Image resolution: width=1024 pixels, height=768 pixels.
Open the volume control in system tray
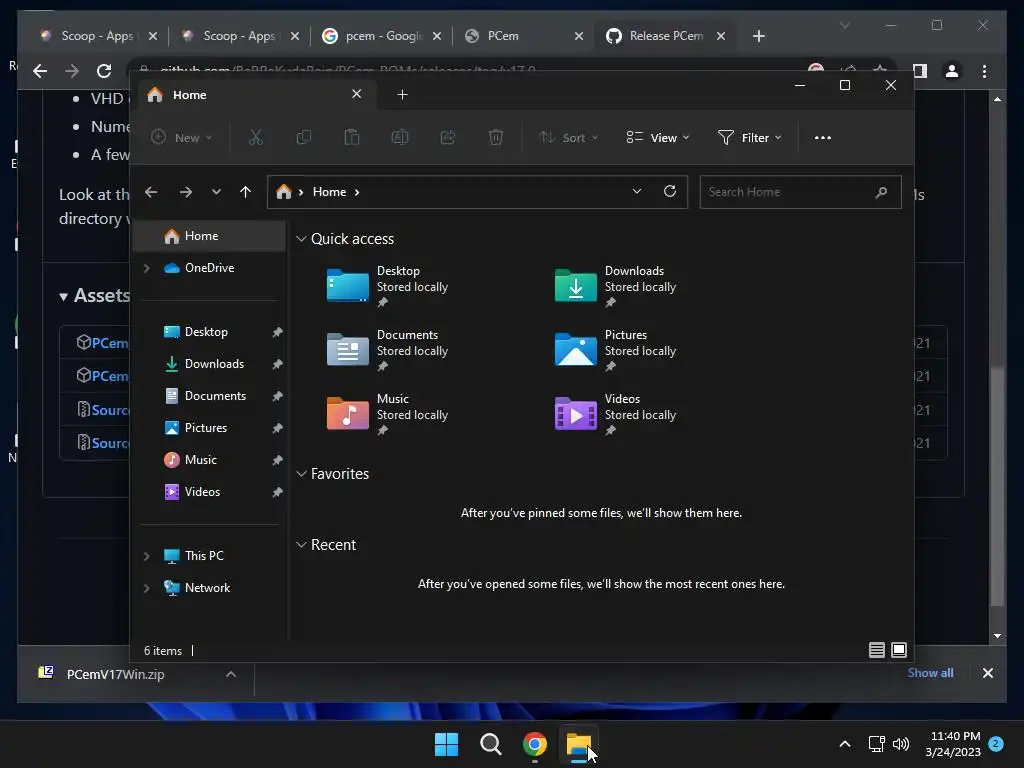901,744
